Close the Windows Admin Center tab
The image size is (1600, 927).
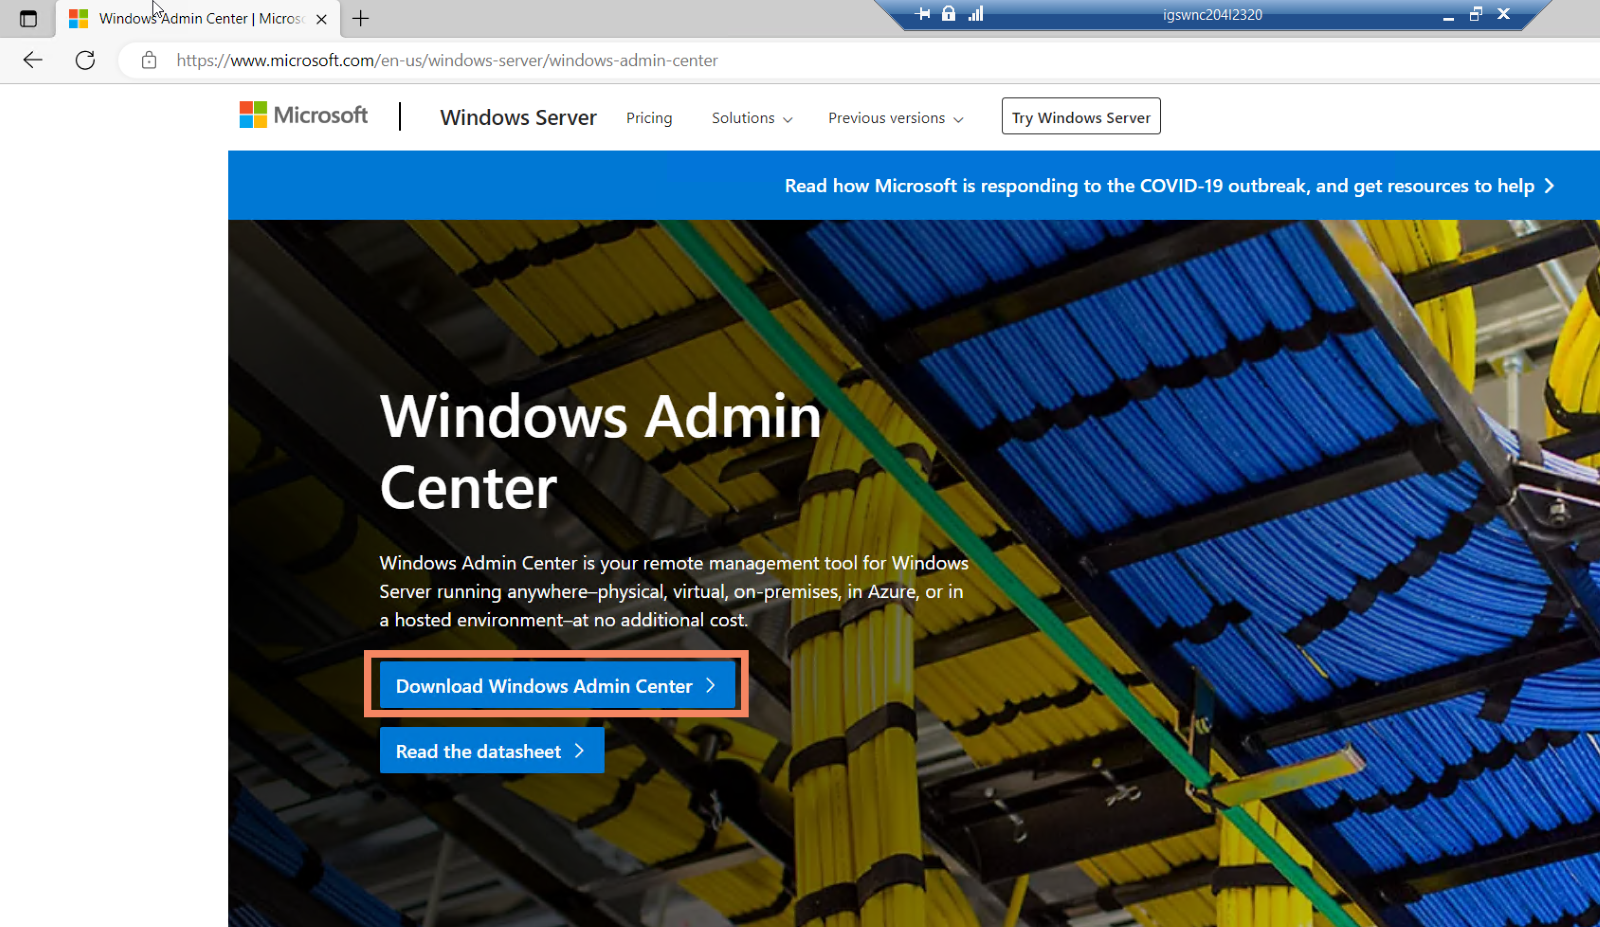(x=321, y=19)
